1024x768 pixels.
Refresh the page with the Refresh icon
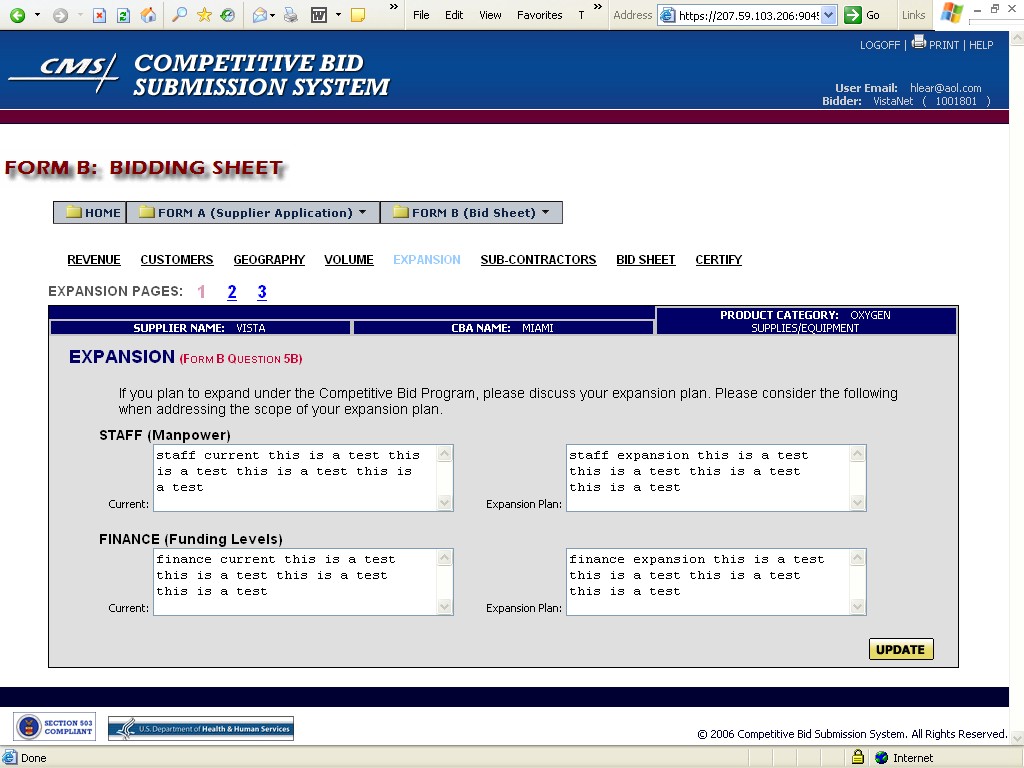(123, 15)
